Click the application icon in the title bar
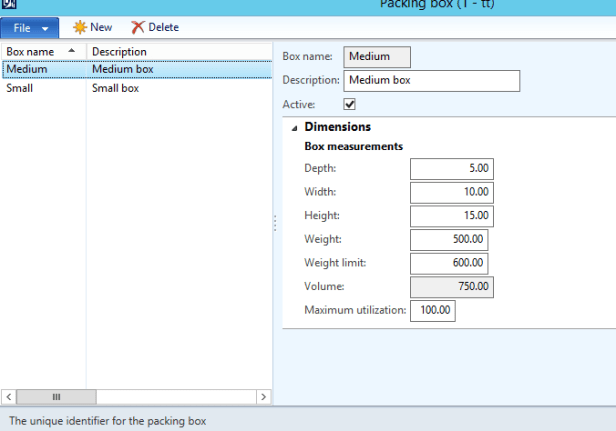 pyautogui.click(x=9, y=5)
